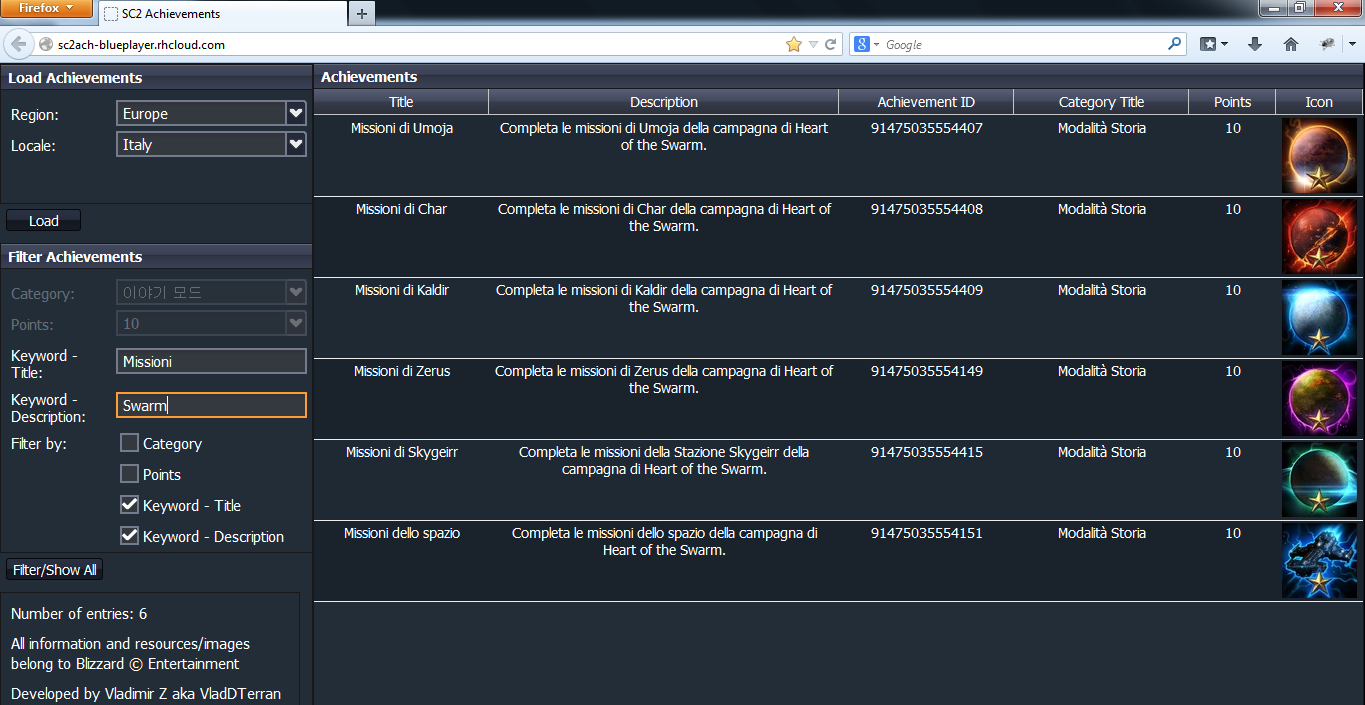
Task: Select the title Missioni dello spazio
Action: pos(401,533)
